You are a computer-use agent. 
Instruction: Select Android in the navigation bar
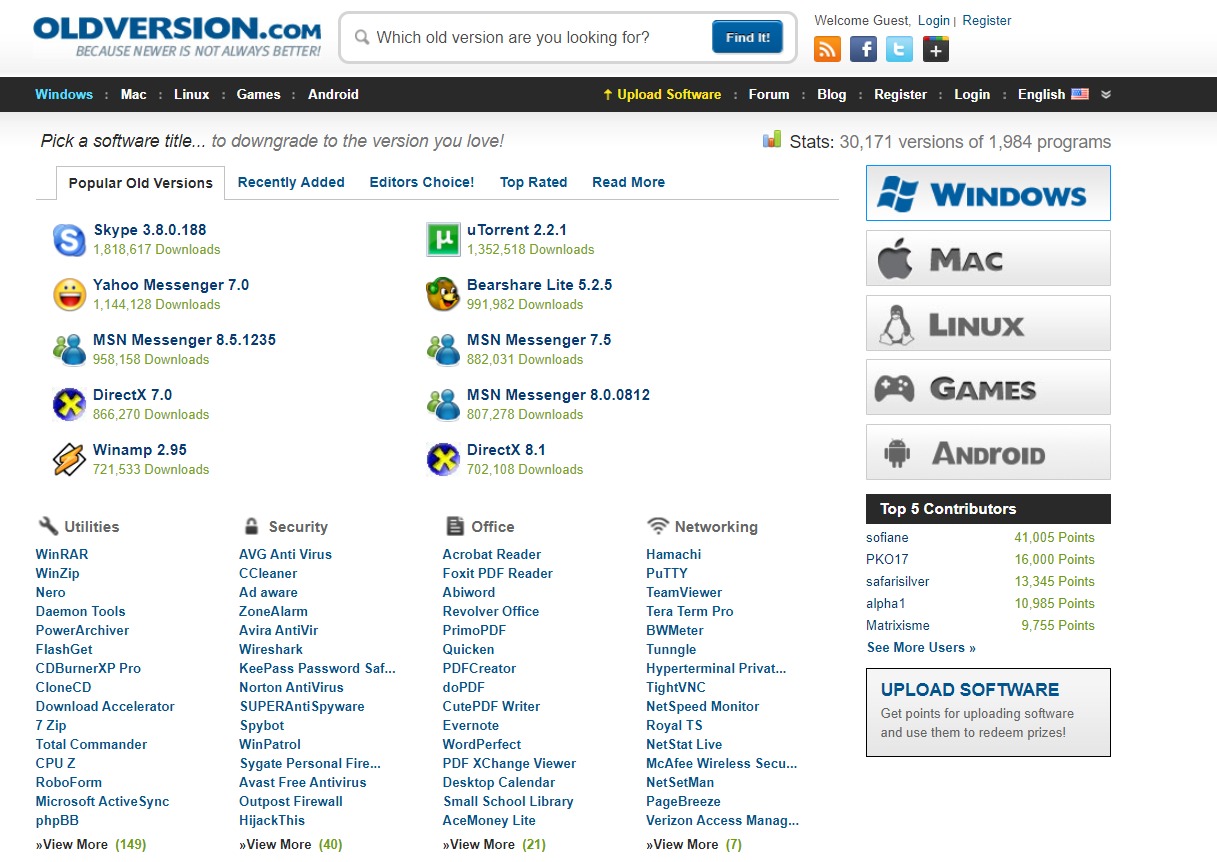(333, 94)
